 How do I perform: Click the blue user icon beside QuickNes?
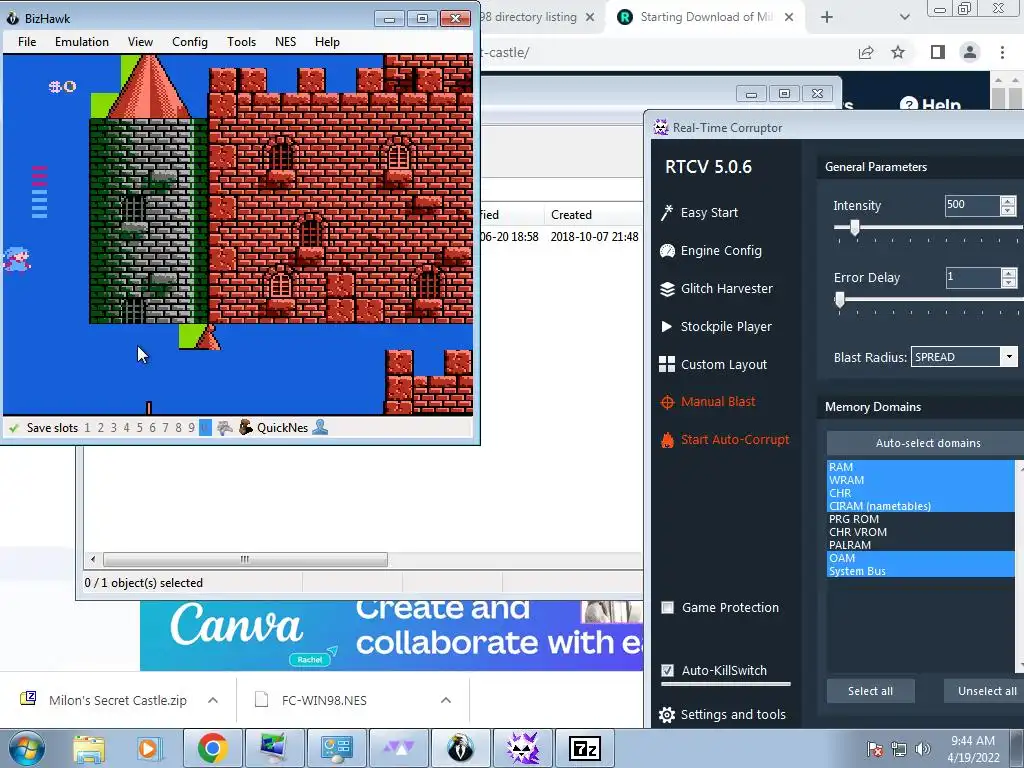click(320, 428)
